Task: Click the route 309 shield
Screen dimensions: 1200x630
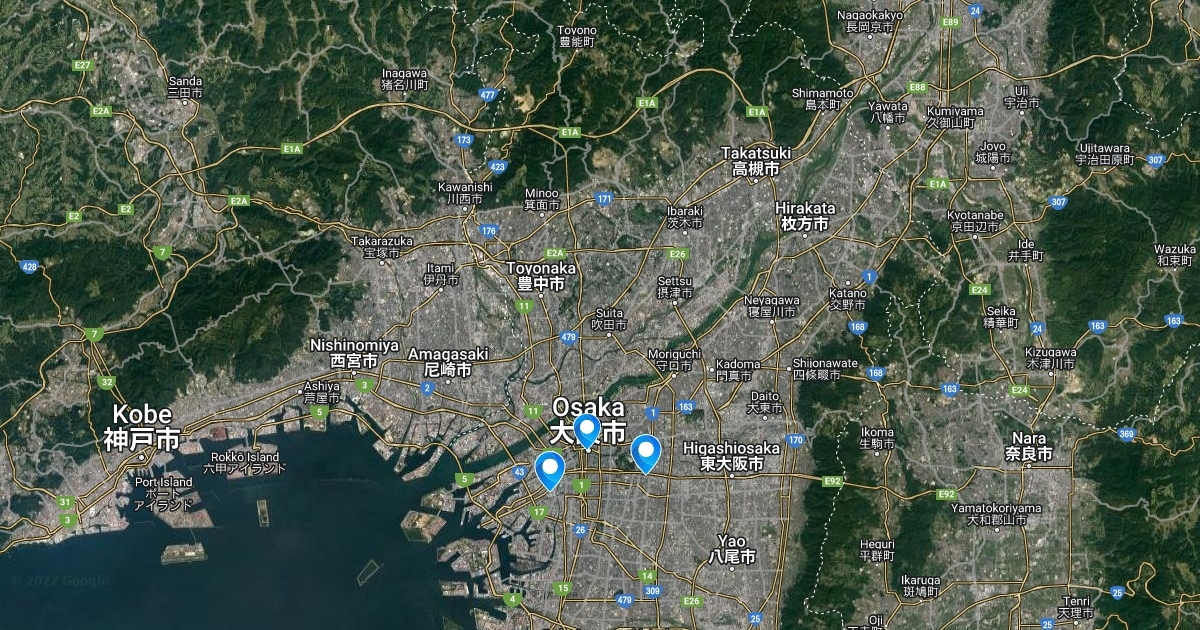Action: (653, 591)
